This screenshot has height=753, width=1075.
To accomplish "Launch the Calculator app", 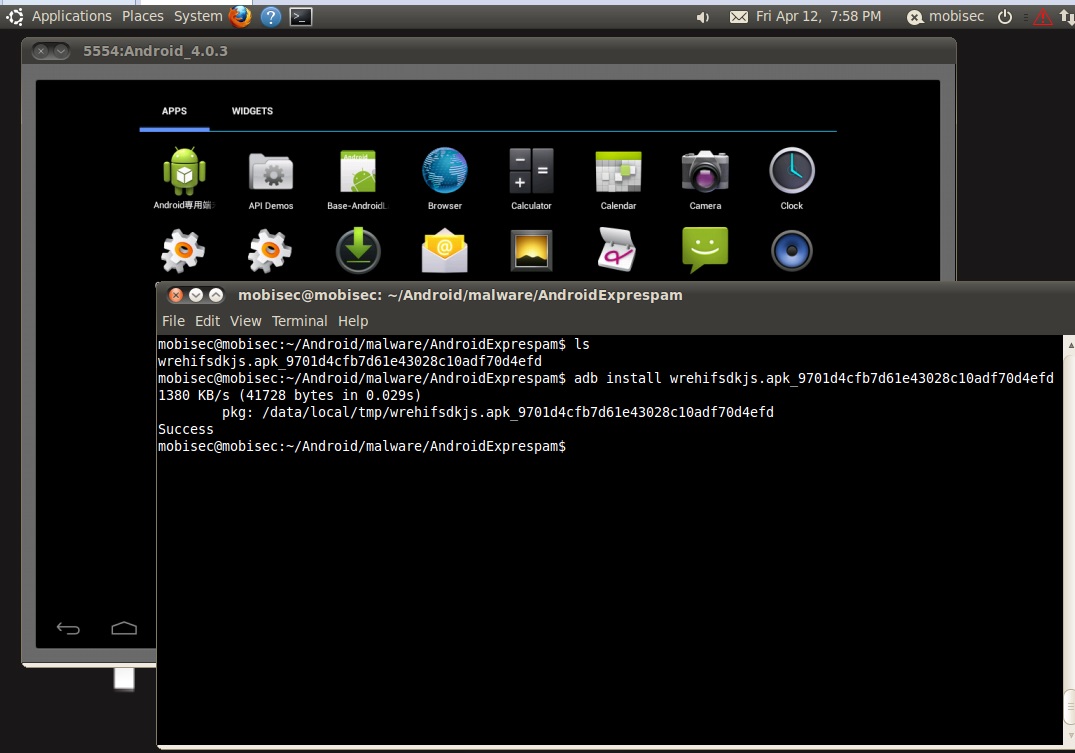I will [x=530, y=170].
